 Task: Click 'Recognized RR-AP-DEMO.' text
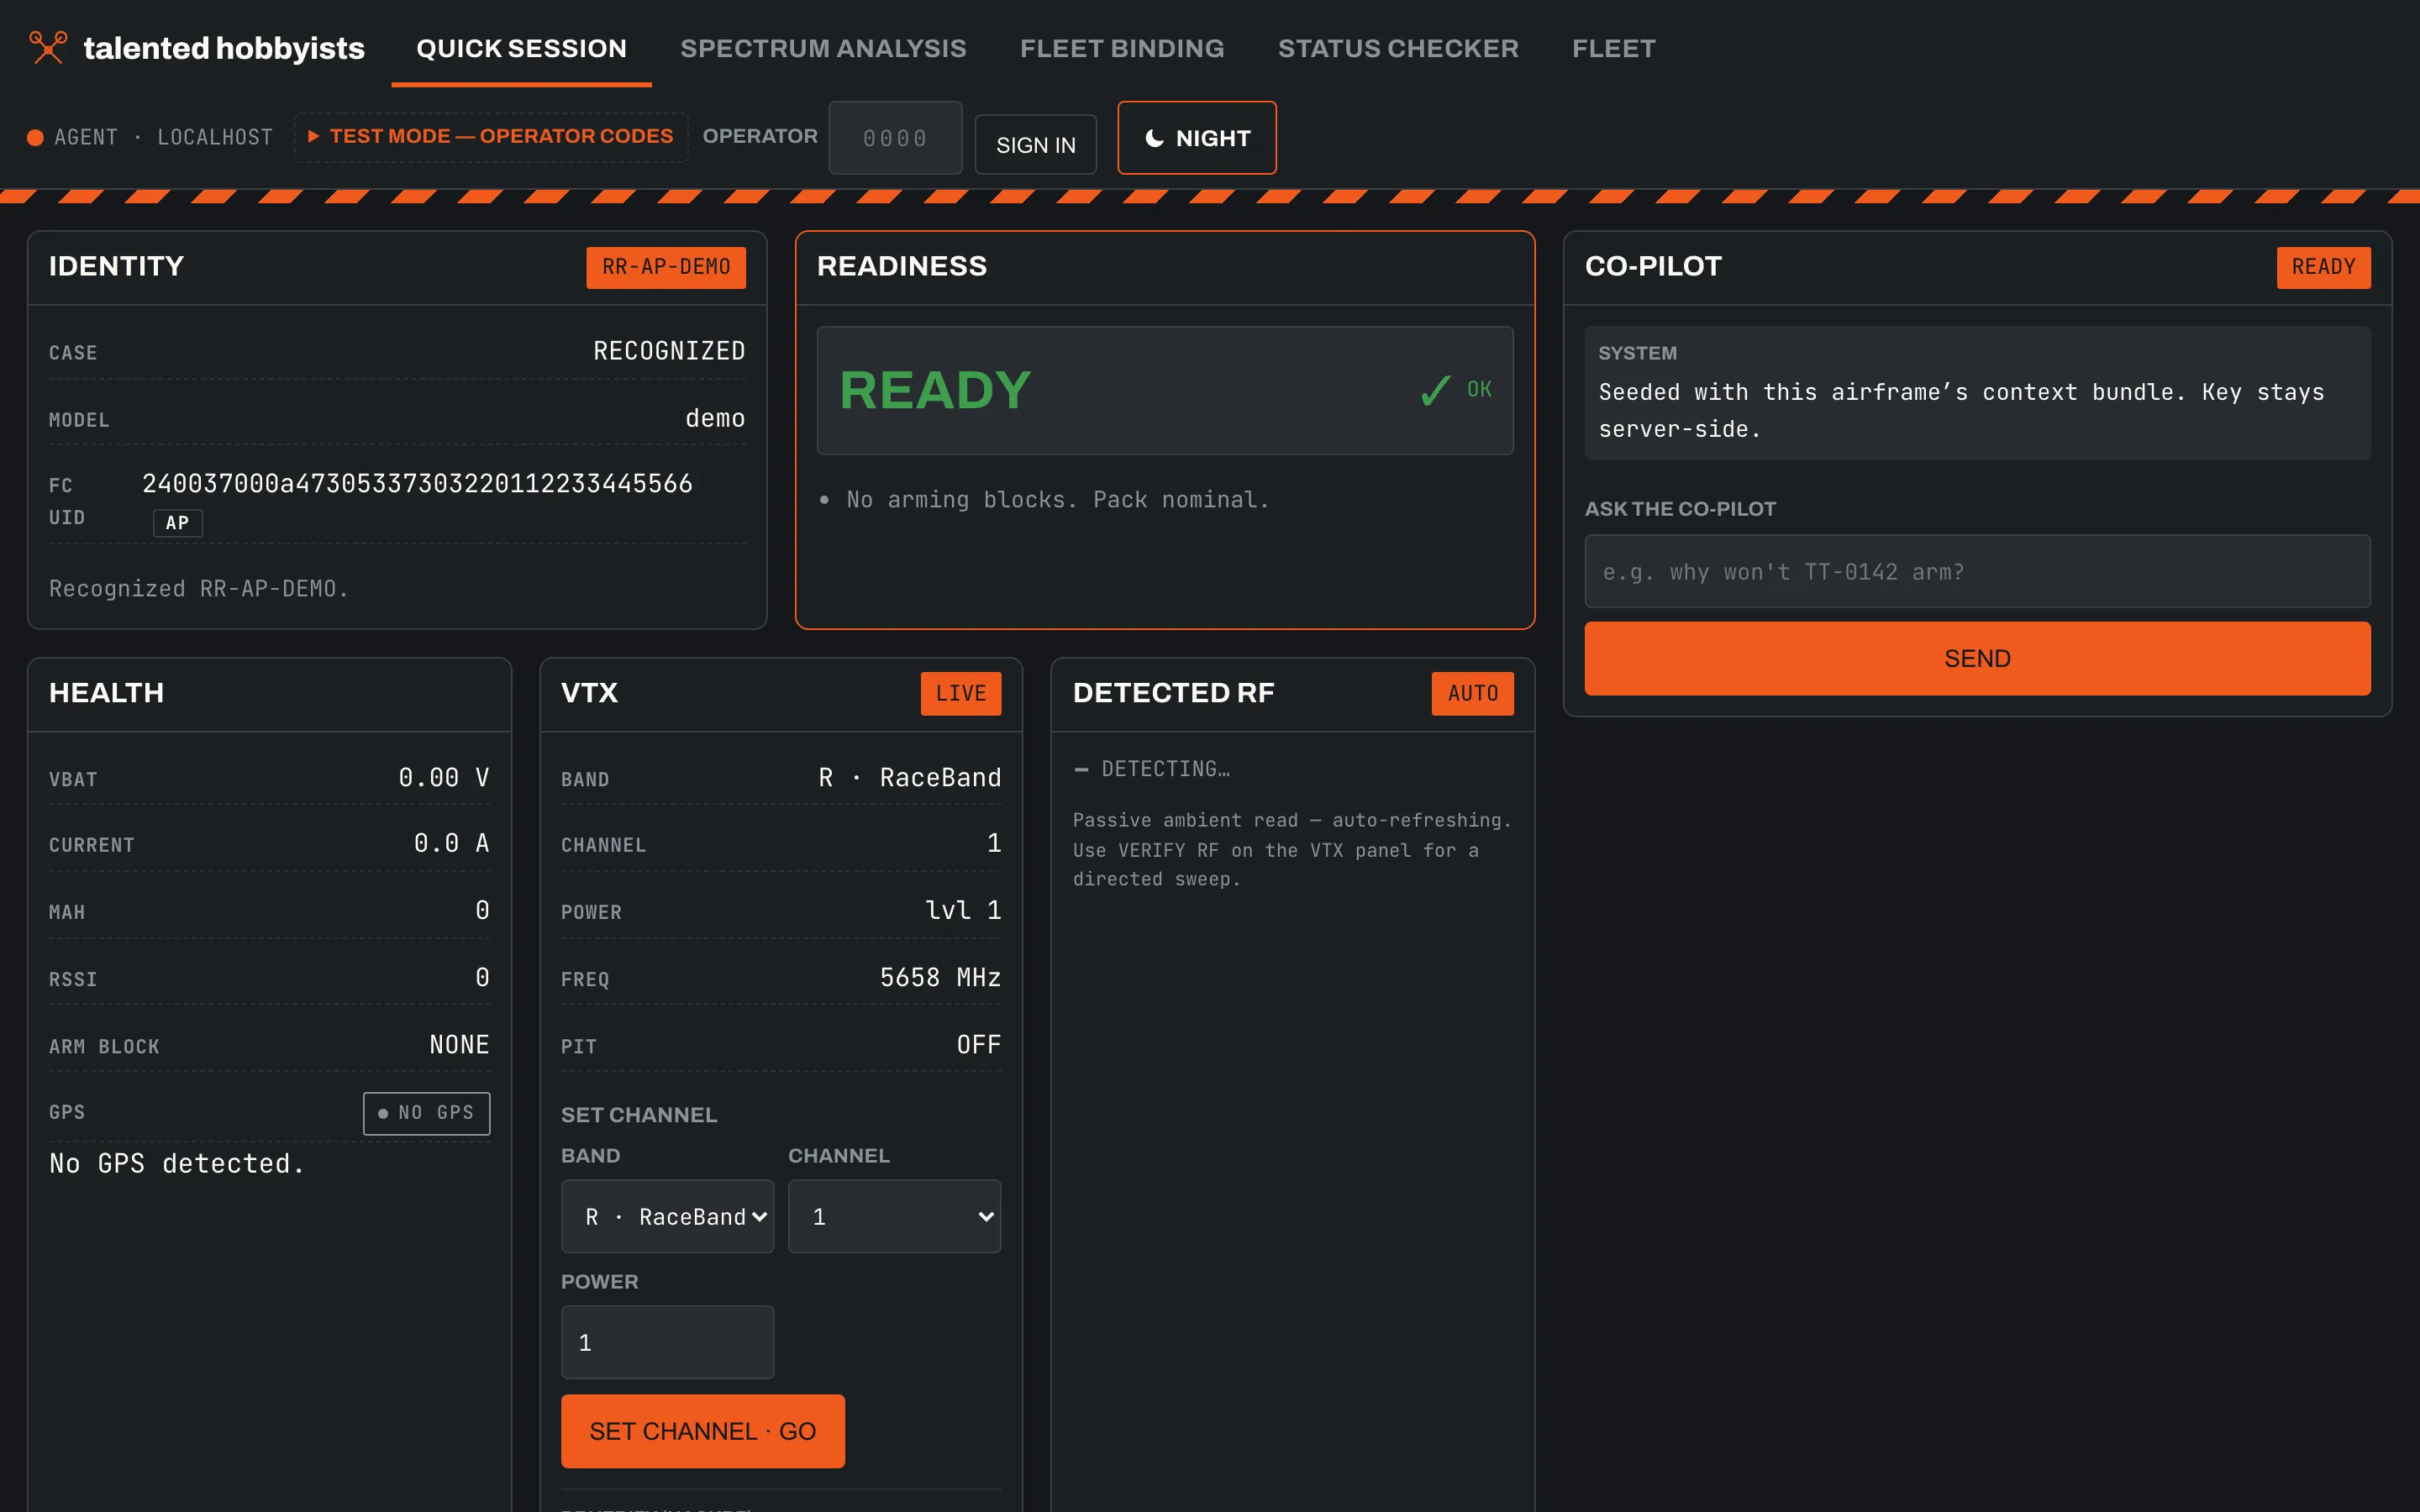(199, 589)
